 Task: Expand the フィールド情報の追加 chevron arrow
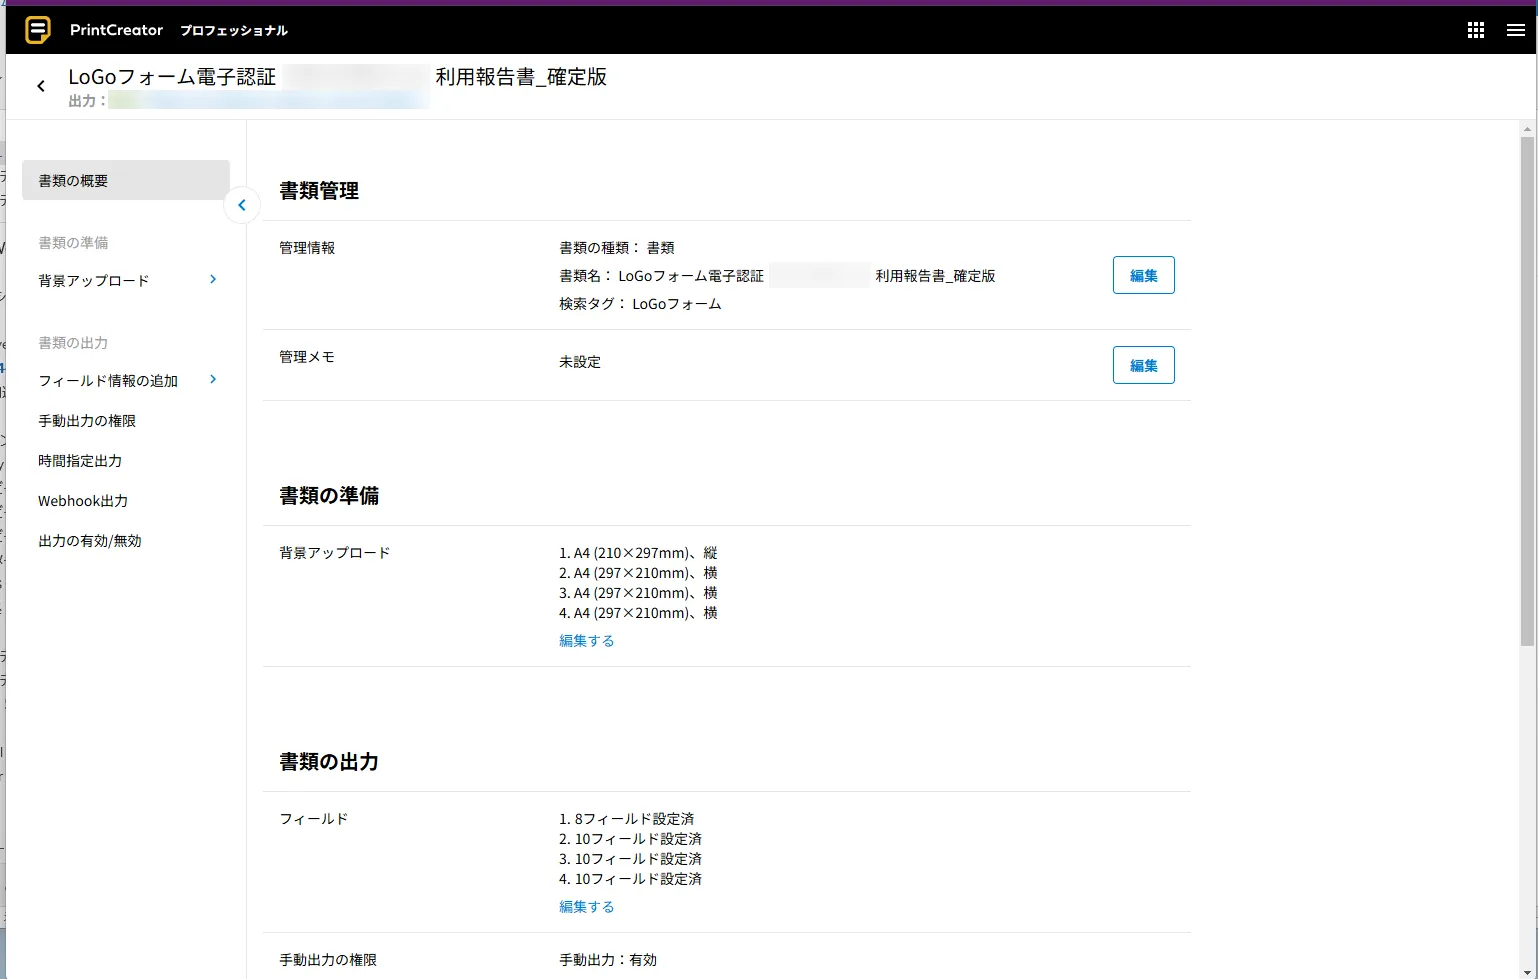click(213, 380)
